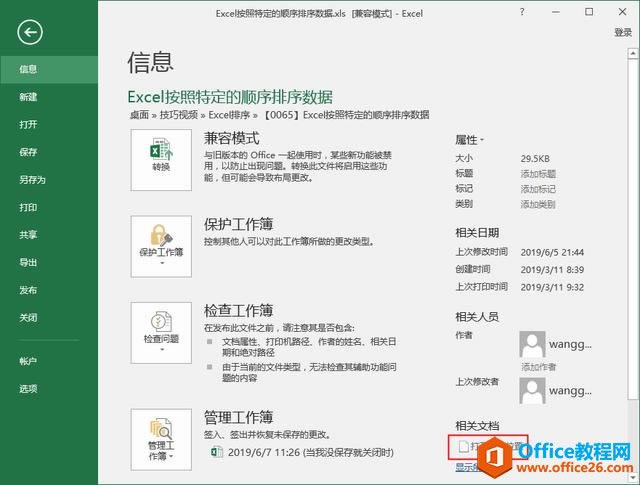Click the created time 2019/3/11 8:39
Image resolution: width=640 pixels, height=485 pixels.
tap(552, 270)
